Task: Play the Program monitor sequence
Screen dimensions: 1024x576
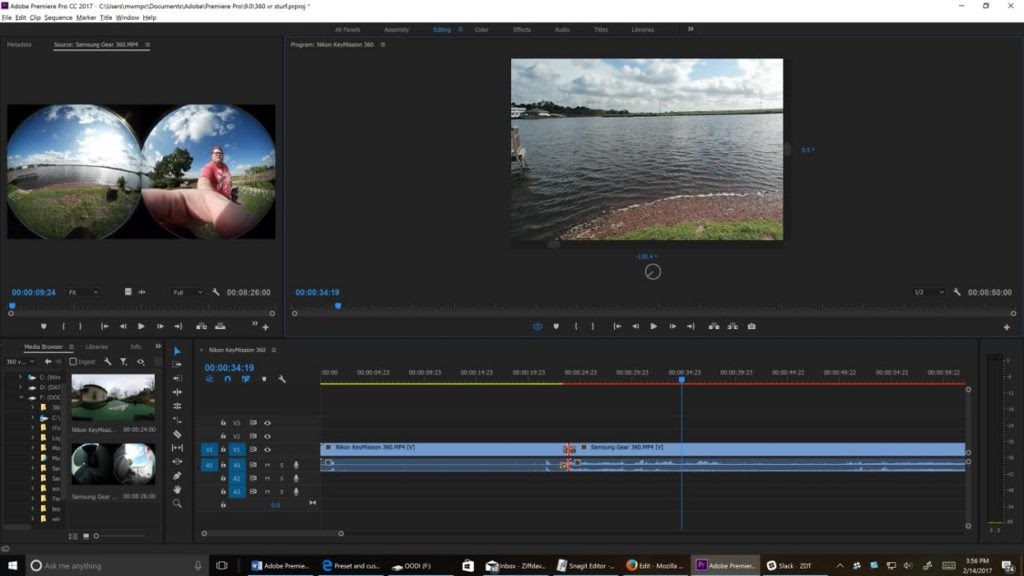Action: 654,326
